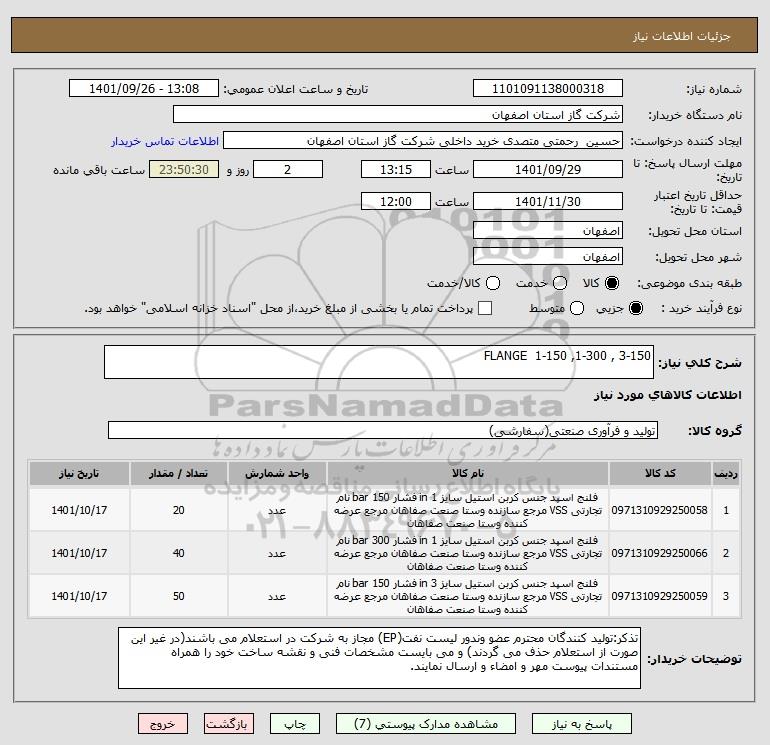Click row 1 flange 1 in 150 bar description
The height and width of the screenshot is (745, 770).
tap(468, 510)
